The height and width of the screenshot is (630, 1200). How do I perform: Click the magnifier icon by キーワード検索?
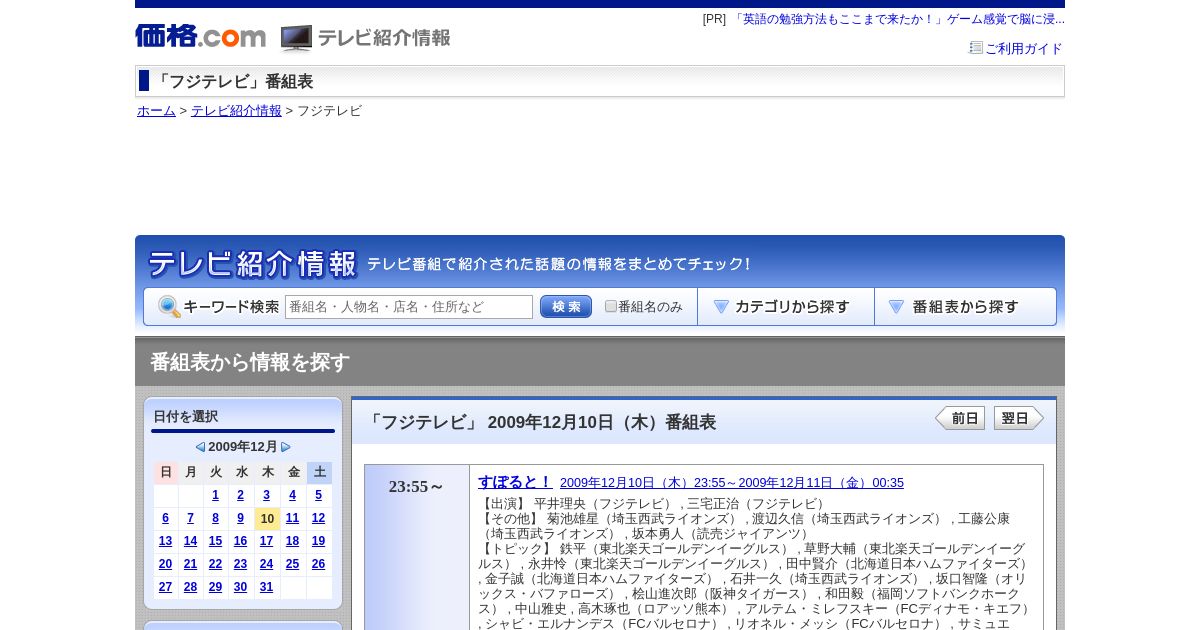pyautogui.click(x=169, y=307)
